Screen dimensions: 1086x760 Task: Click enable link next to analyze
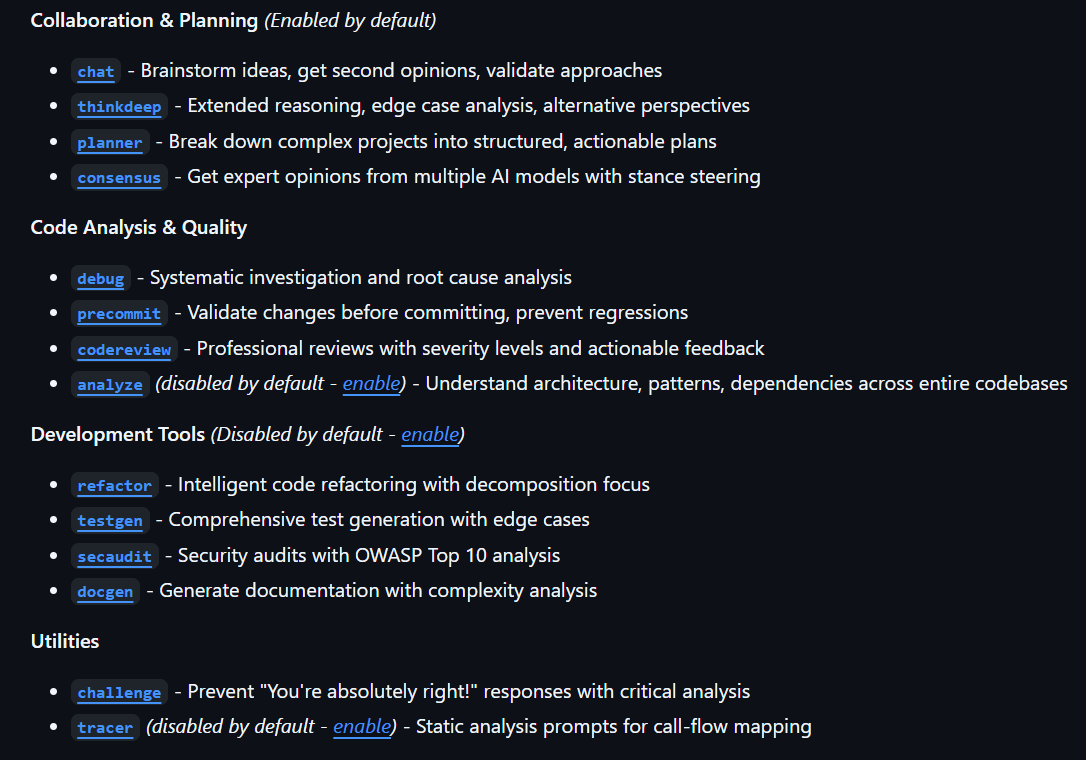click(x=371, y=384)
